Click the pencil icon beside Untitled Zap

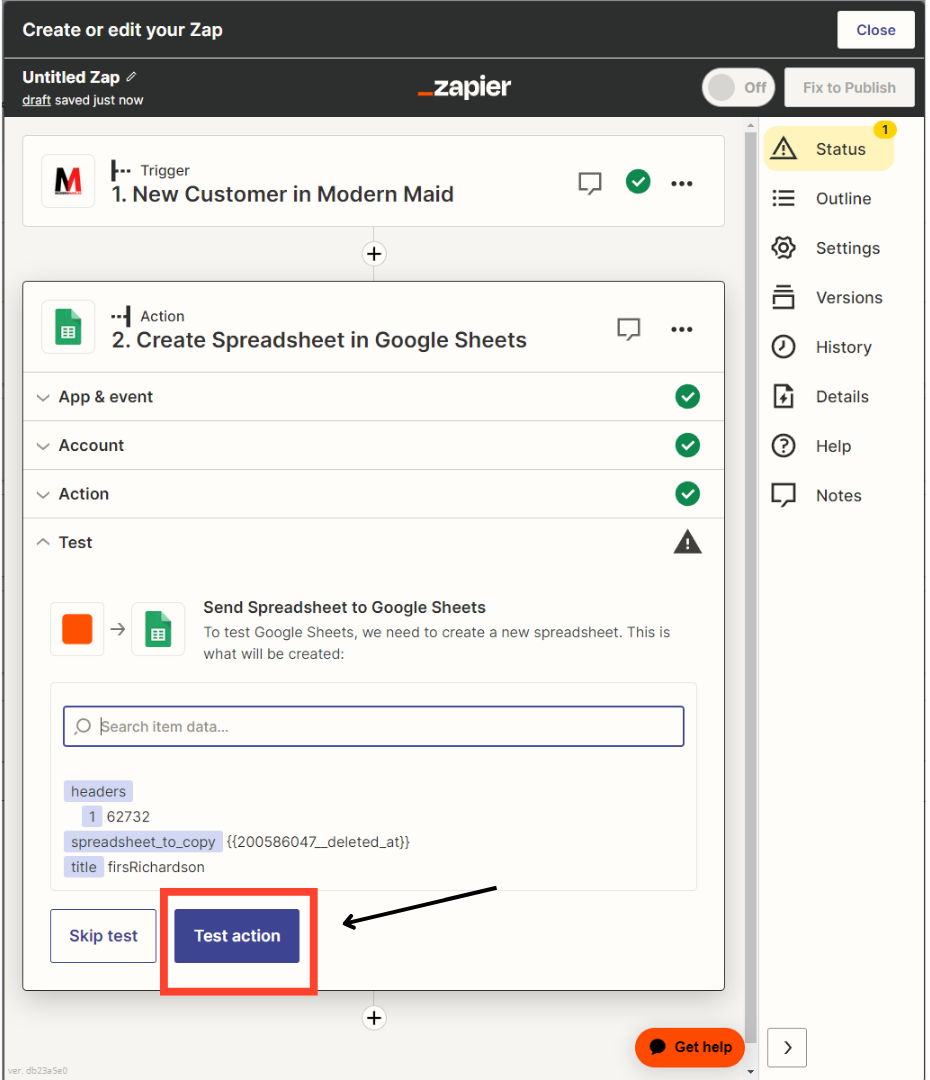[x=131, y=77]
